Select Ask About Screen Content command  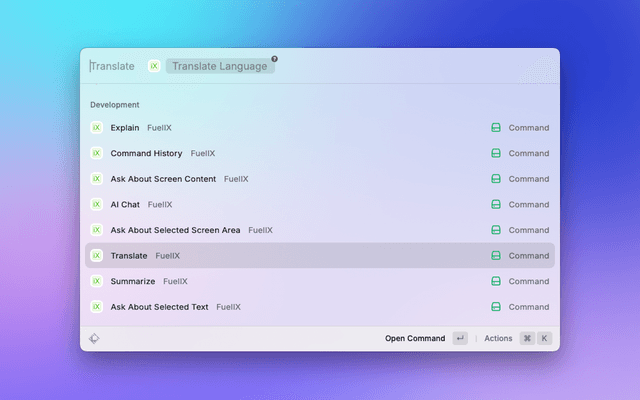(164, 179)
